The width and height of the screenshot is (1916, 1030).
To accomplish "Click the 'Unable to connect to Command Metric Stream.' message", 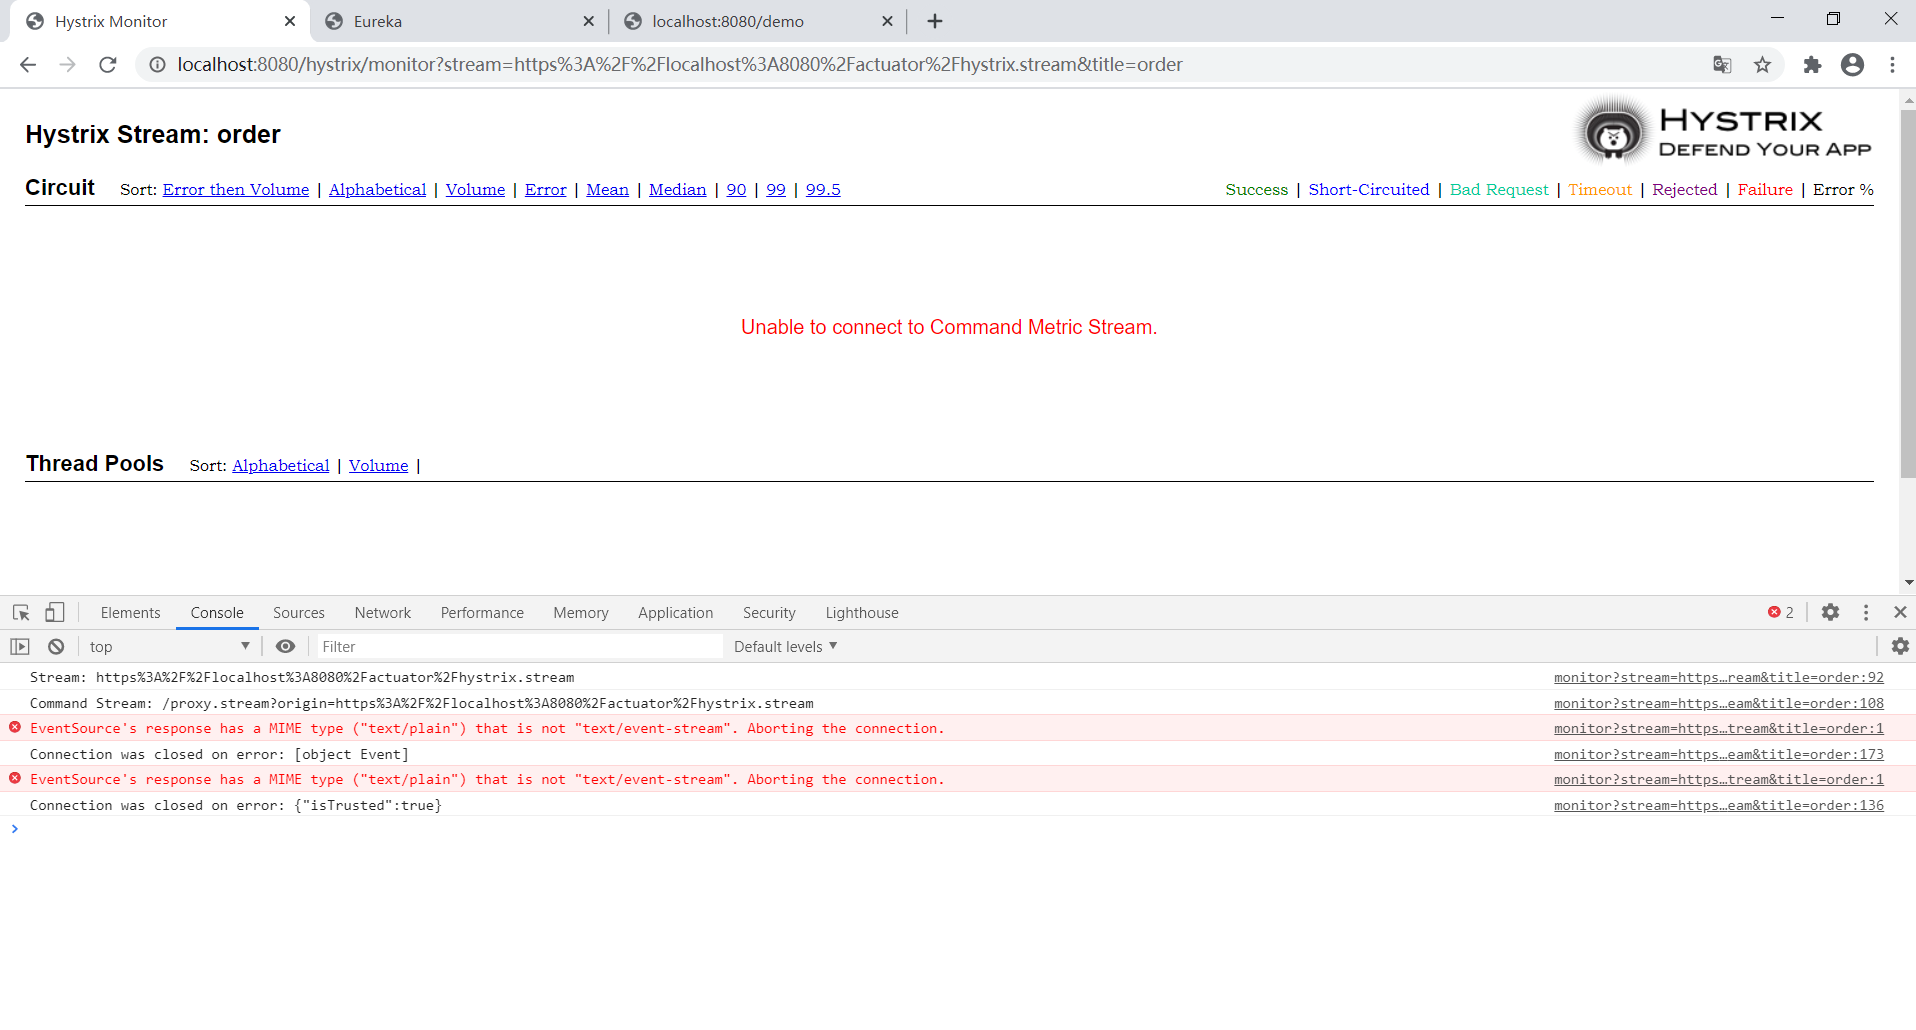I will [x=949, y=328].
